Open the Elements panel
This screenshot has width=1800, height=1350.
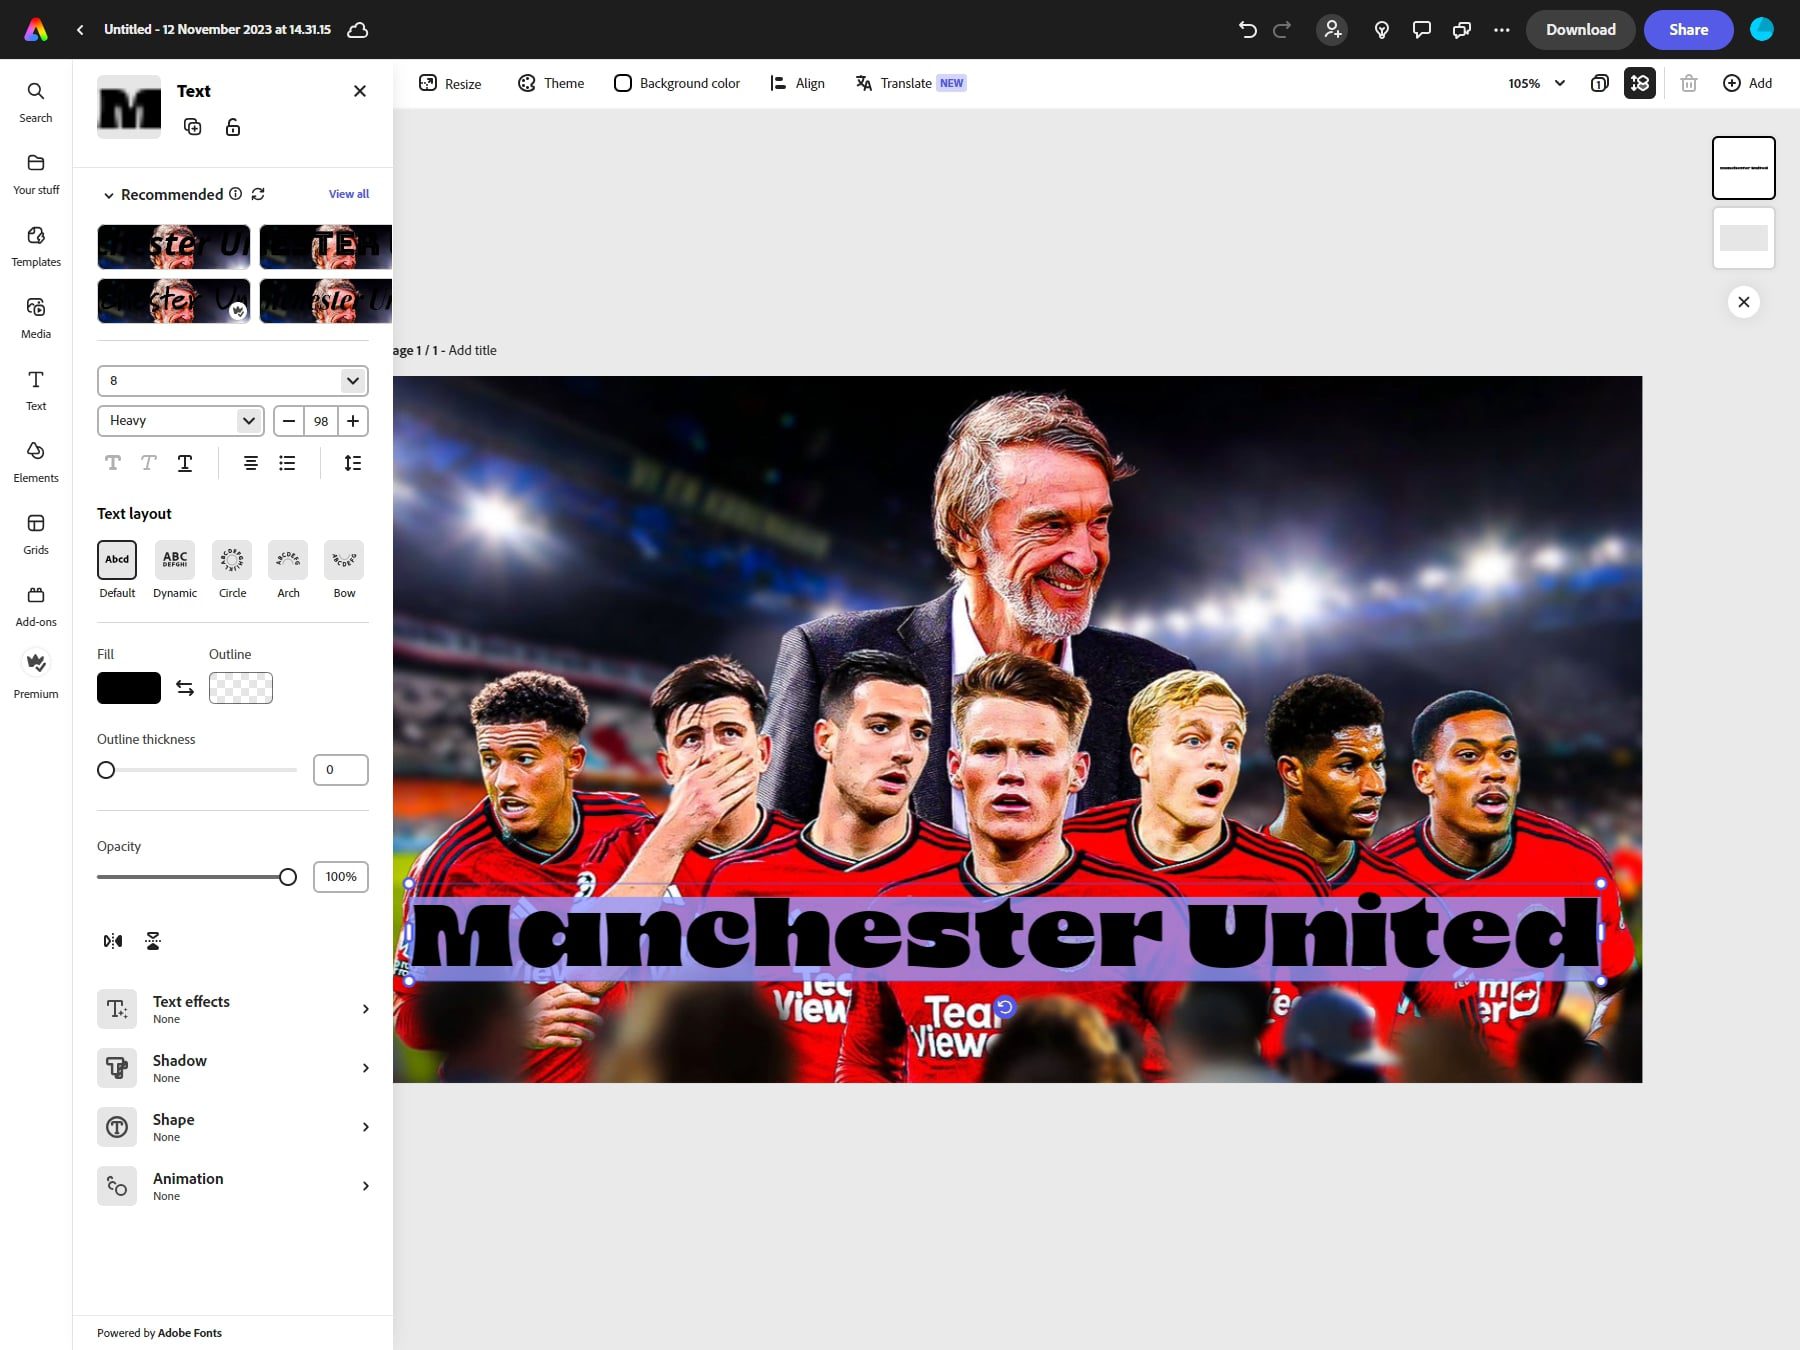tap(36, 461)
